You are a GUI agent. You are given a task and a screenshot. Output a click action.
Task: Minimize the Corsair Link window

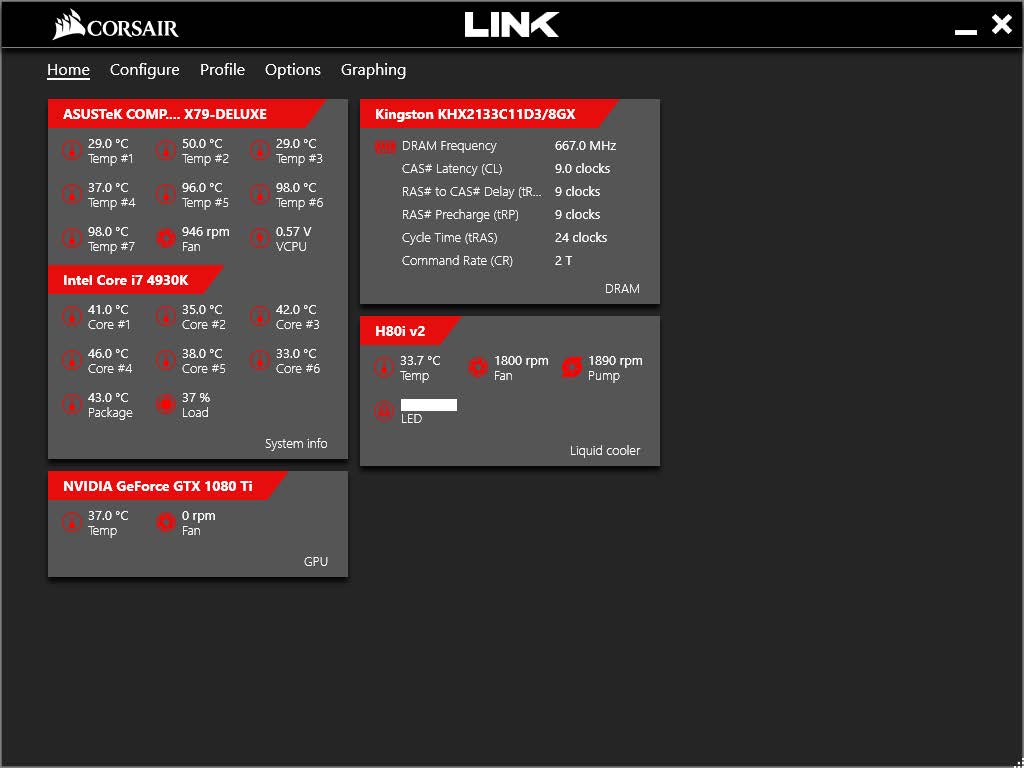click(x=966, y=31)
